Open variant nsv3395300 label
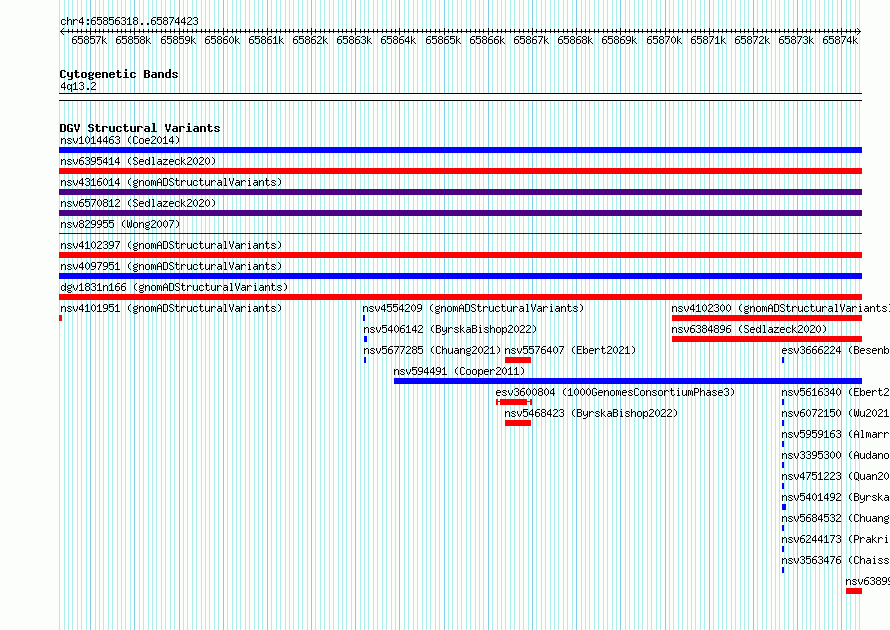 [x=836, y=455]
